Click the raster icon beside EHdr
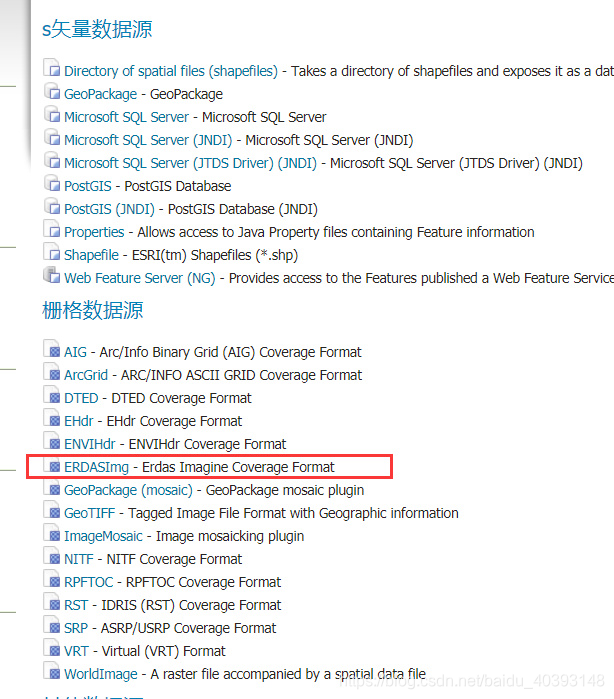 point(52,419)
